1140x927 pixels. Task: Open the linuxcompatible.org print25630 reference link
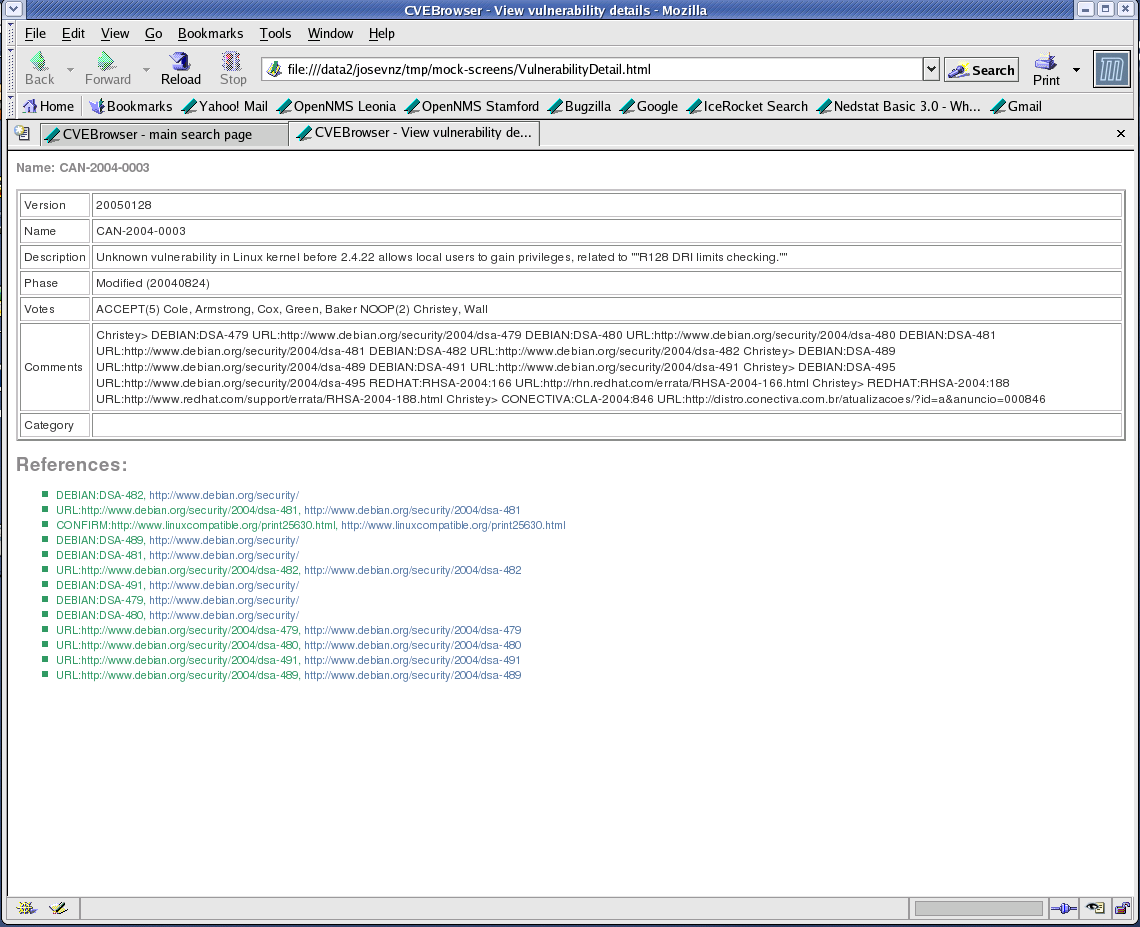point(453,525)
